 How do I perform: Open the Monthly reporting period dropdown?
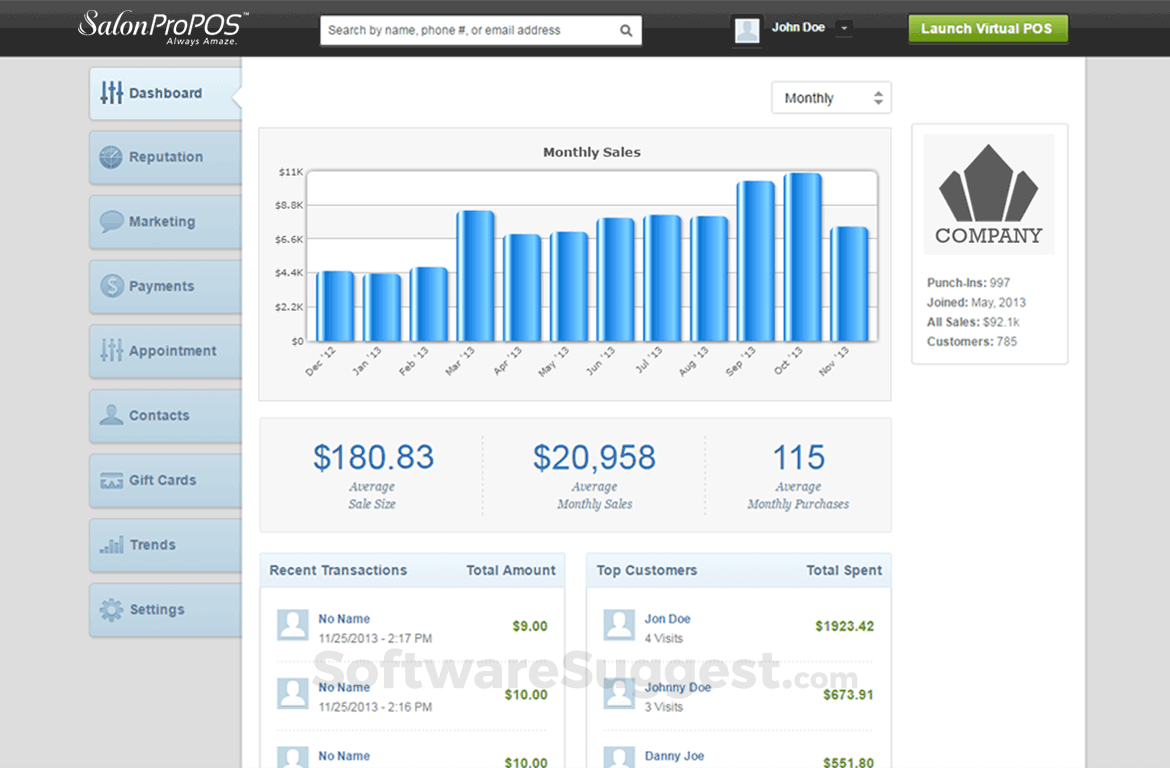[831, 97]
